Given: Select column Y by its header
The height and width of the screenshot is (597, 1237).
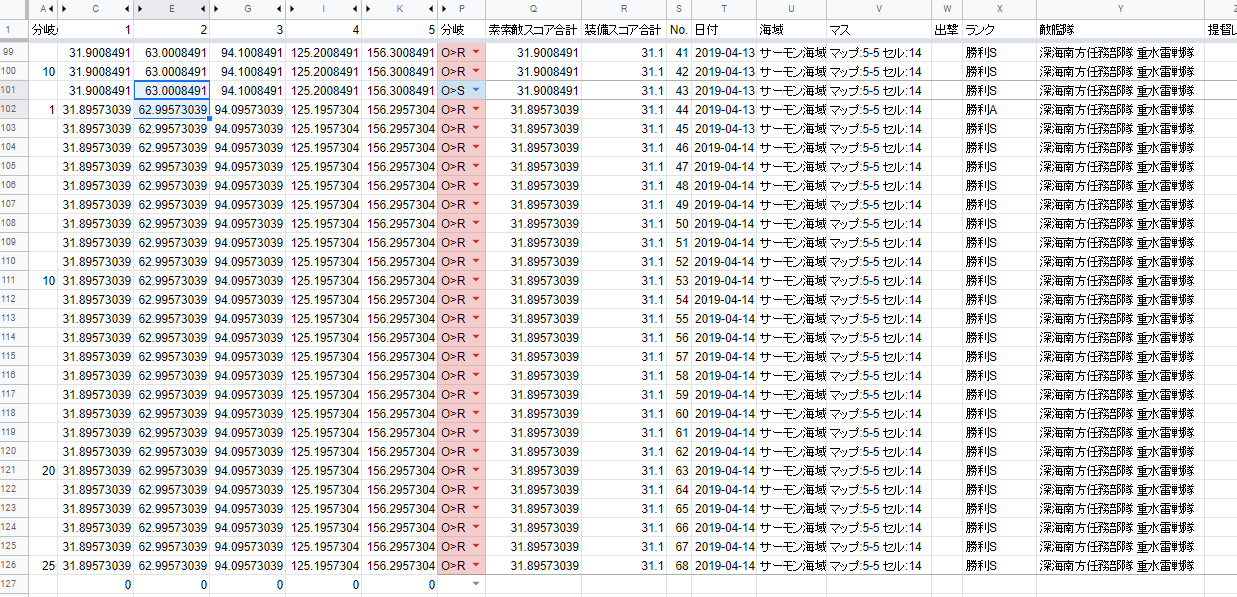Looking at the screenshot, I should tap(1120, 9).
